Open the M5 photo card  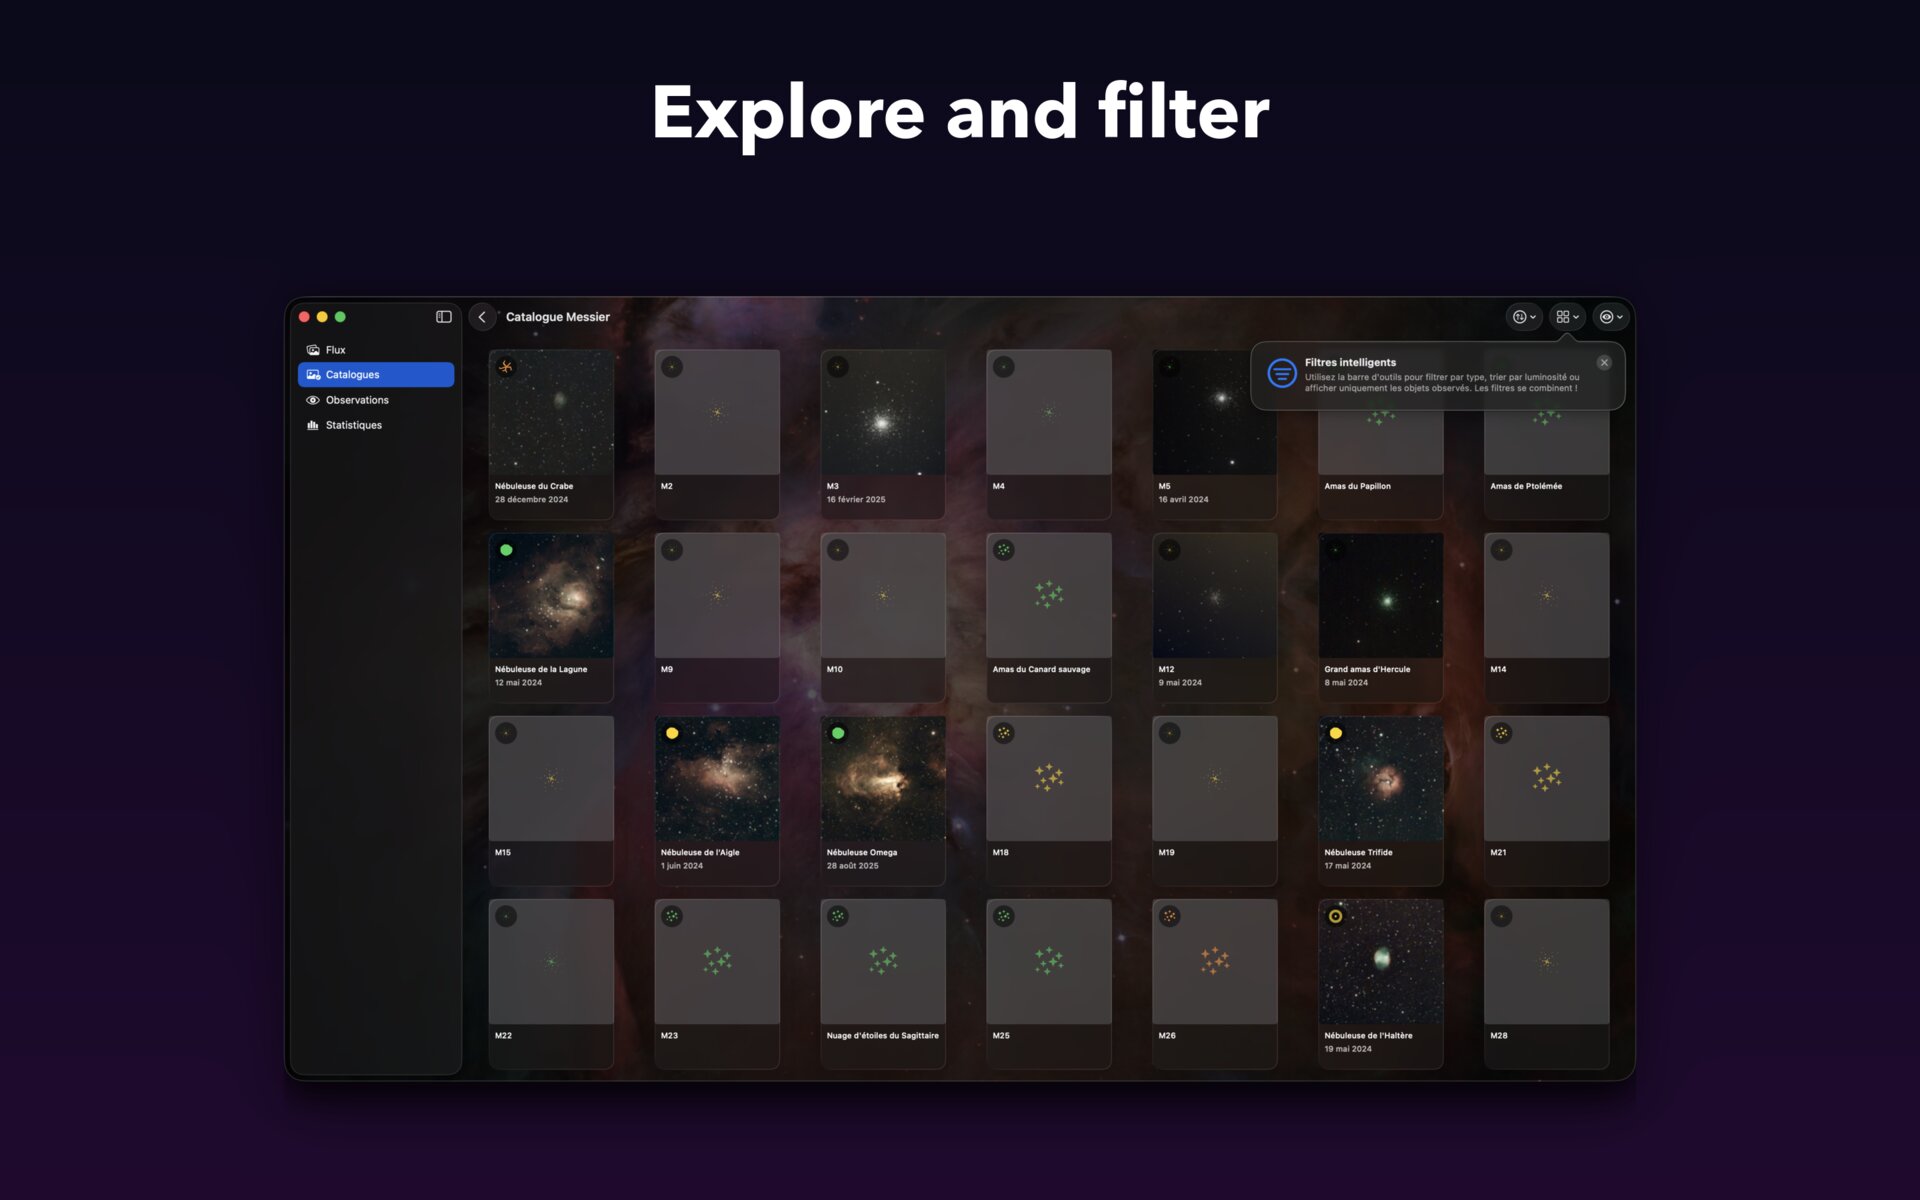coord(1215,434)
